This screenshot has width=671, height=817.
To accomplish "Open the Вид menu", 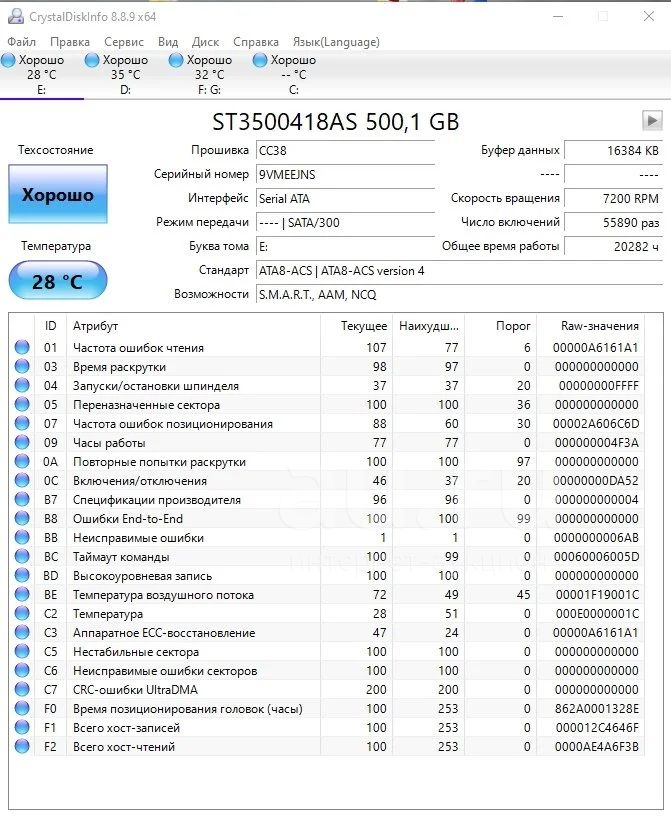I will (x=168, y=42).
